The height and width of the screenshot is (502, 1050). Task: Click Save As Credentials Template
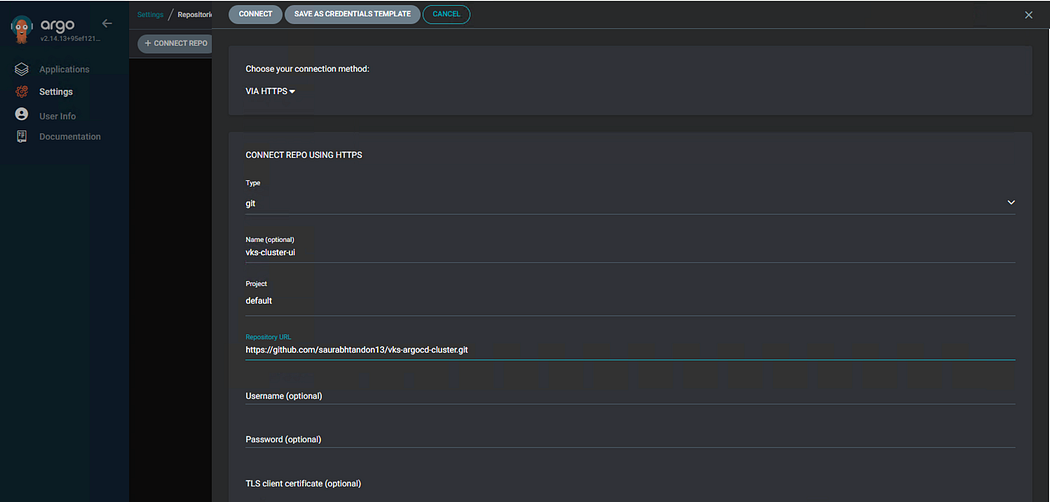(x=352, y=15)
